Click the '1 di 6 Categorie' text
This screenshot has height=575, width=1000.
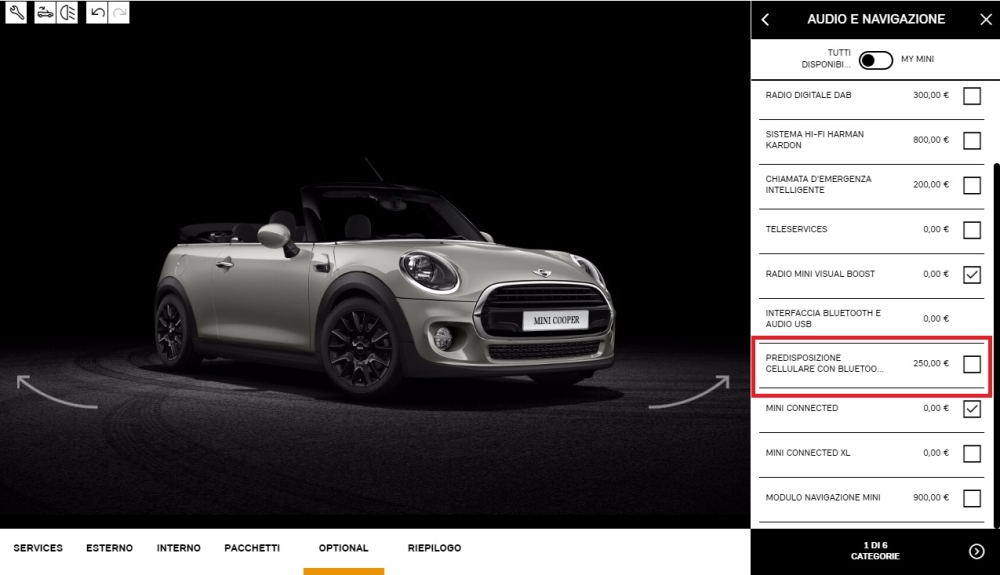click(875, 551)
